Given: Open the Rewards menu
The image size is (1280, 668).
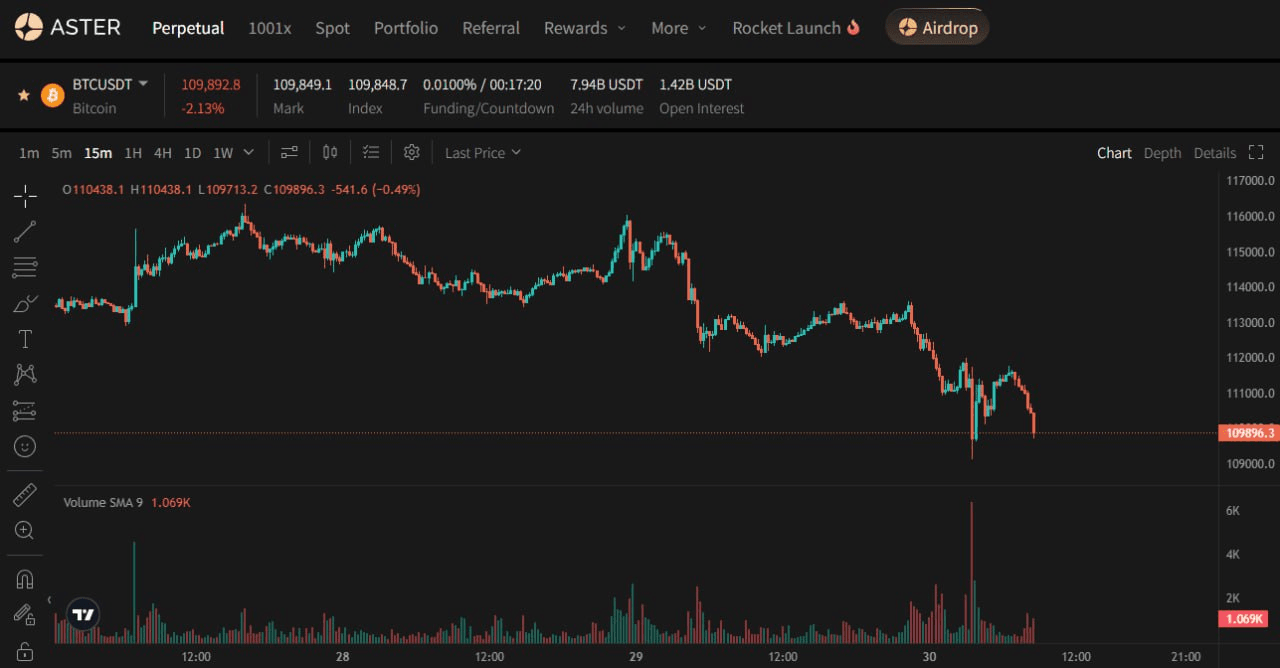Looking at the screenshot, I should coord(584,28).
